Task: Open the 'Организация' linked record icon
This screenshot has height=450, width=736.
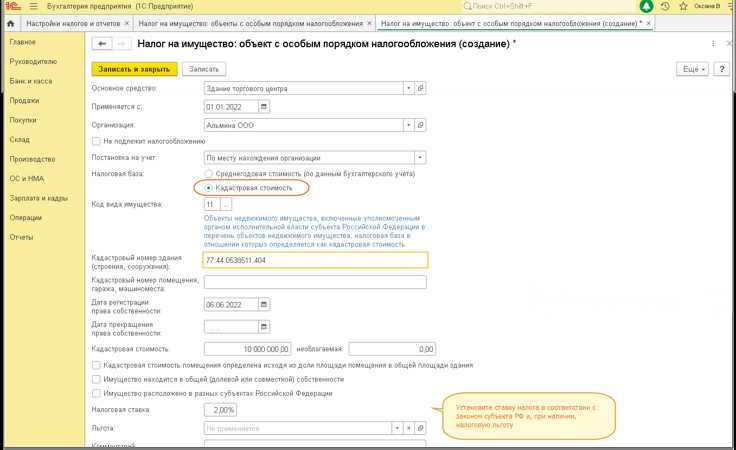Action: pyautogui.click(x=421, y=125)
